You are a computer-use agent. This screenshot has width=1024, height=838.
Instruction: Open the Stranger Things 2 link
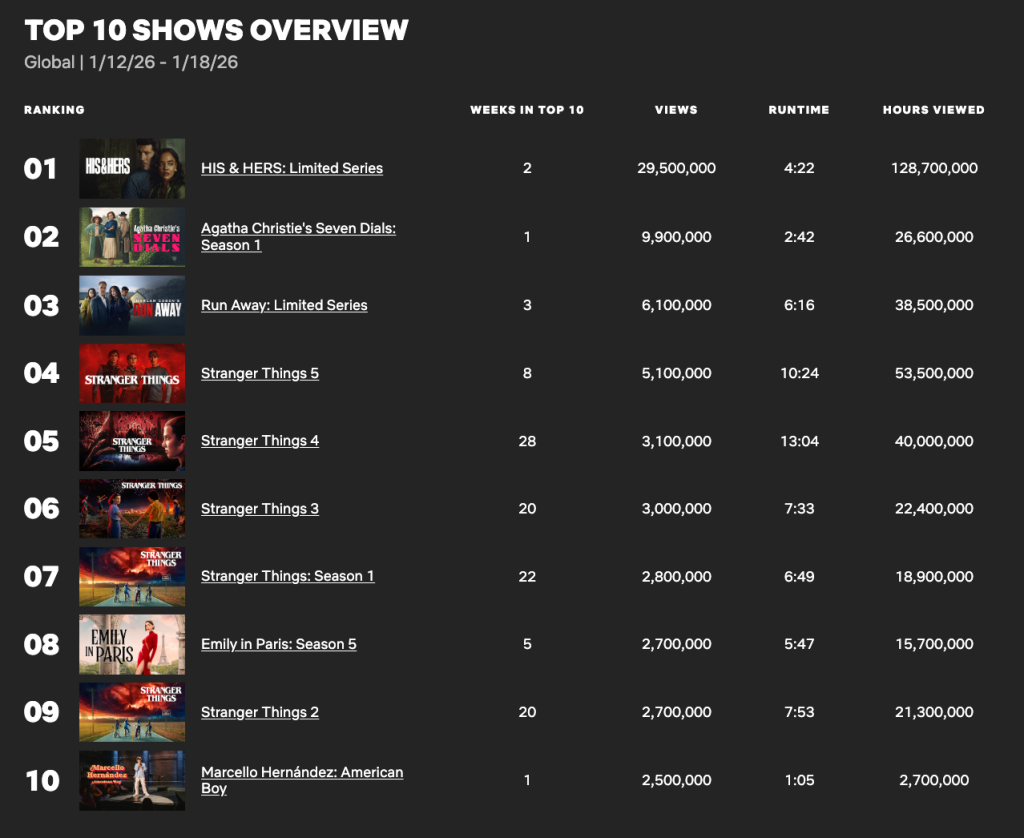tap(260, 712)
